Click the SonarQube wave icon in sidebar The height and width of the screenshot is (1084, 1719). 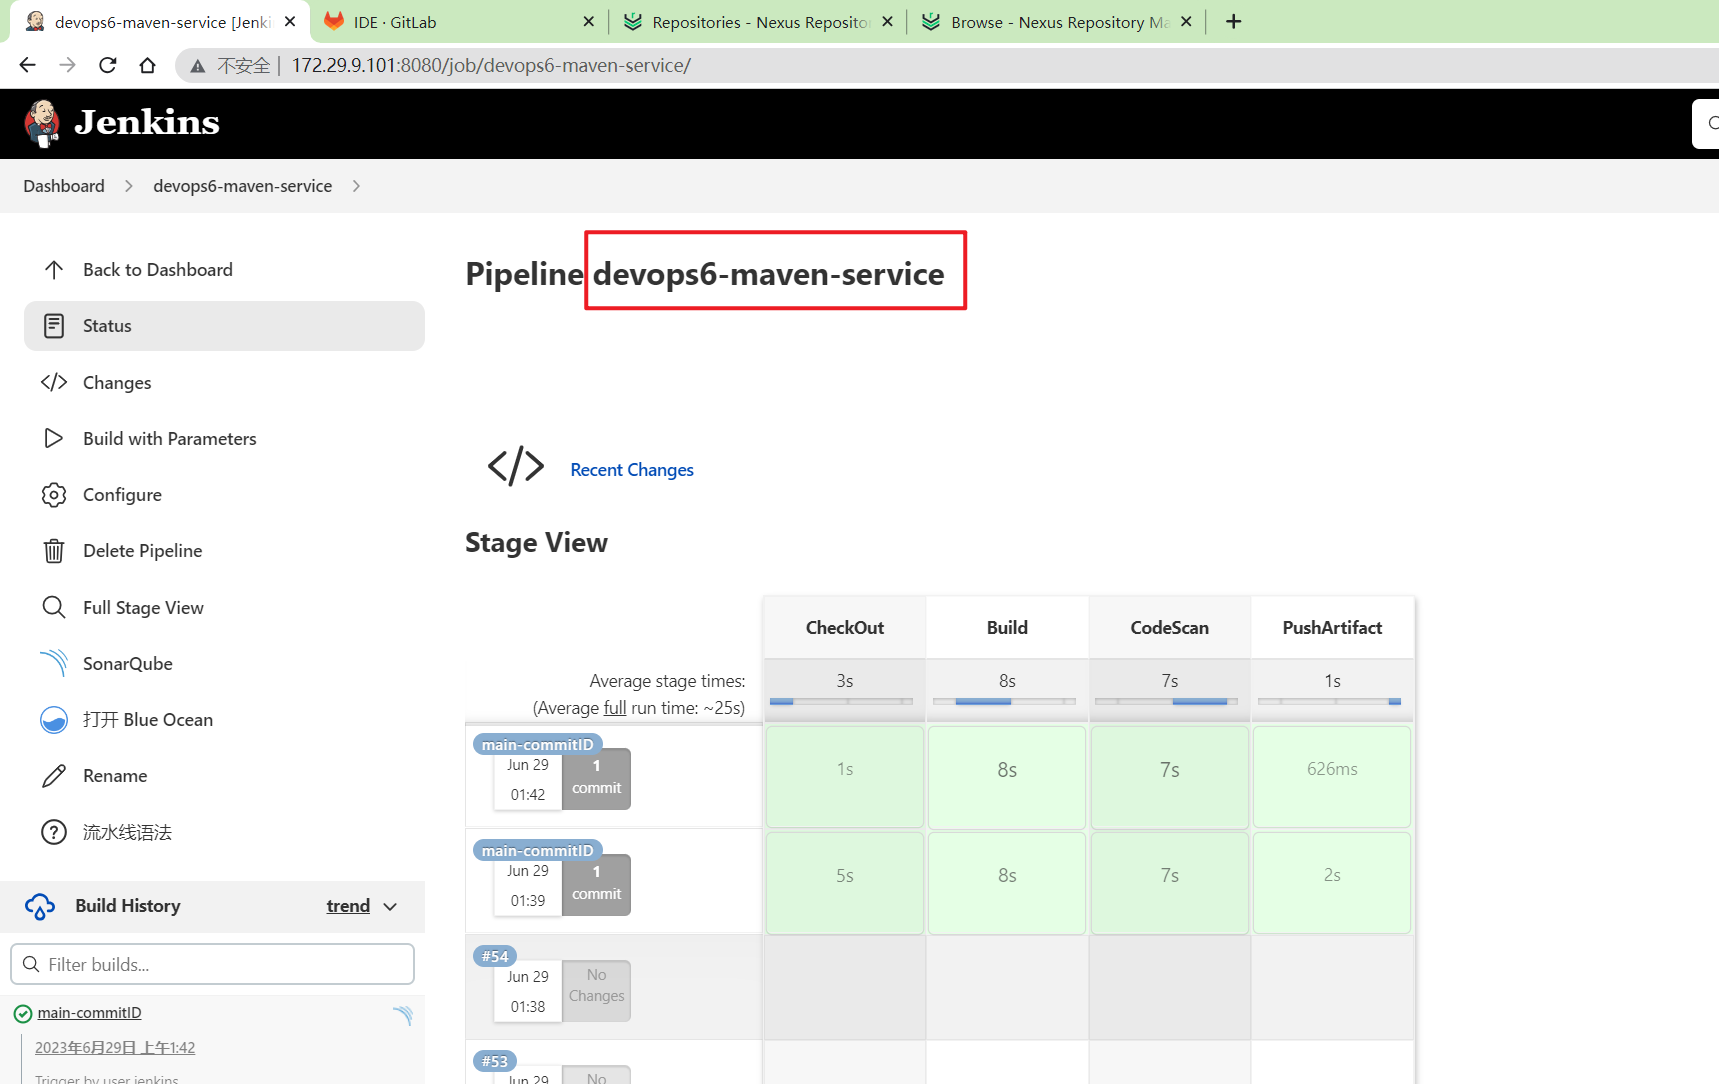[x=54, y=663]
